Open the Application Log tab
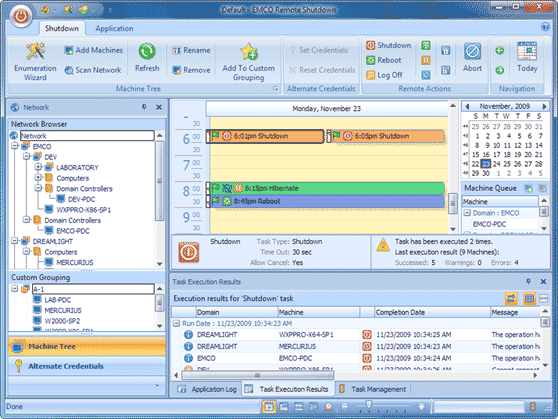The image size is (558, 419). (207, 389)
